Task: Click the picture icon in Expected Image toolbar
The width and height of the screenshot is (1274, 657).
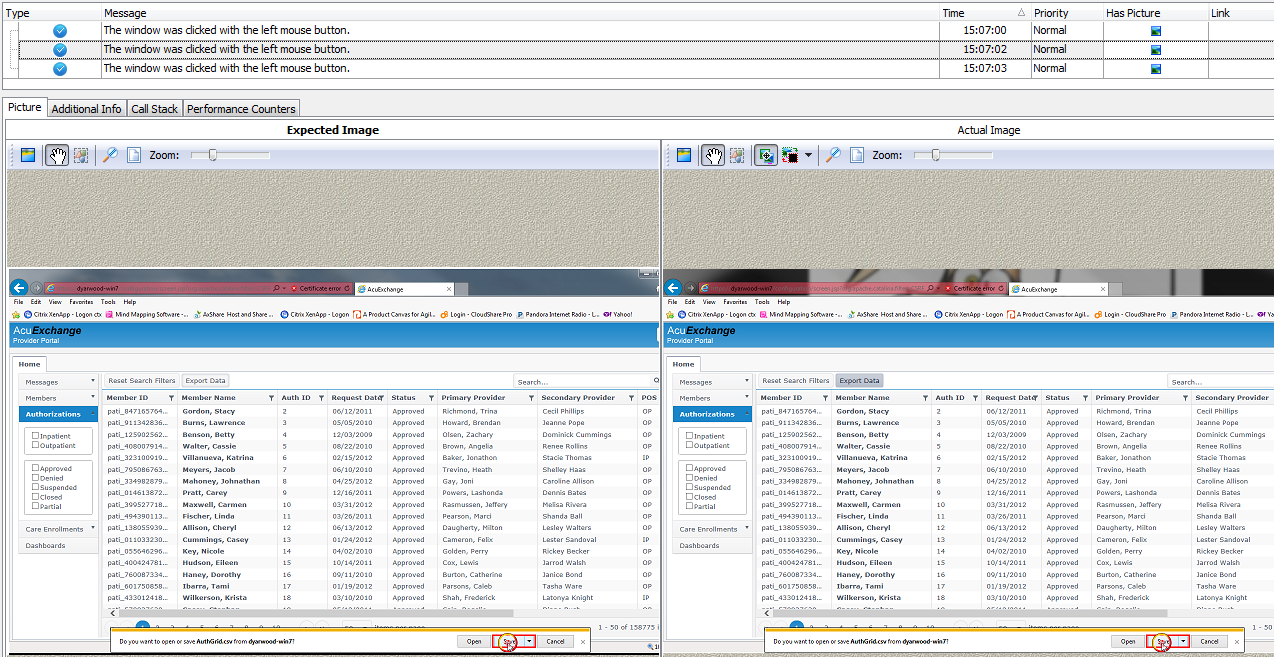Action: click(27, 155)
